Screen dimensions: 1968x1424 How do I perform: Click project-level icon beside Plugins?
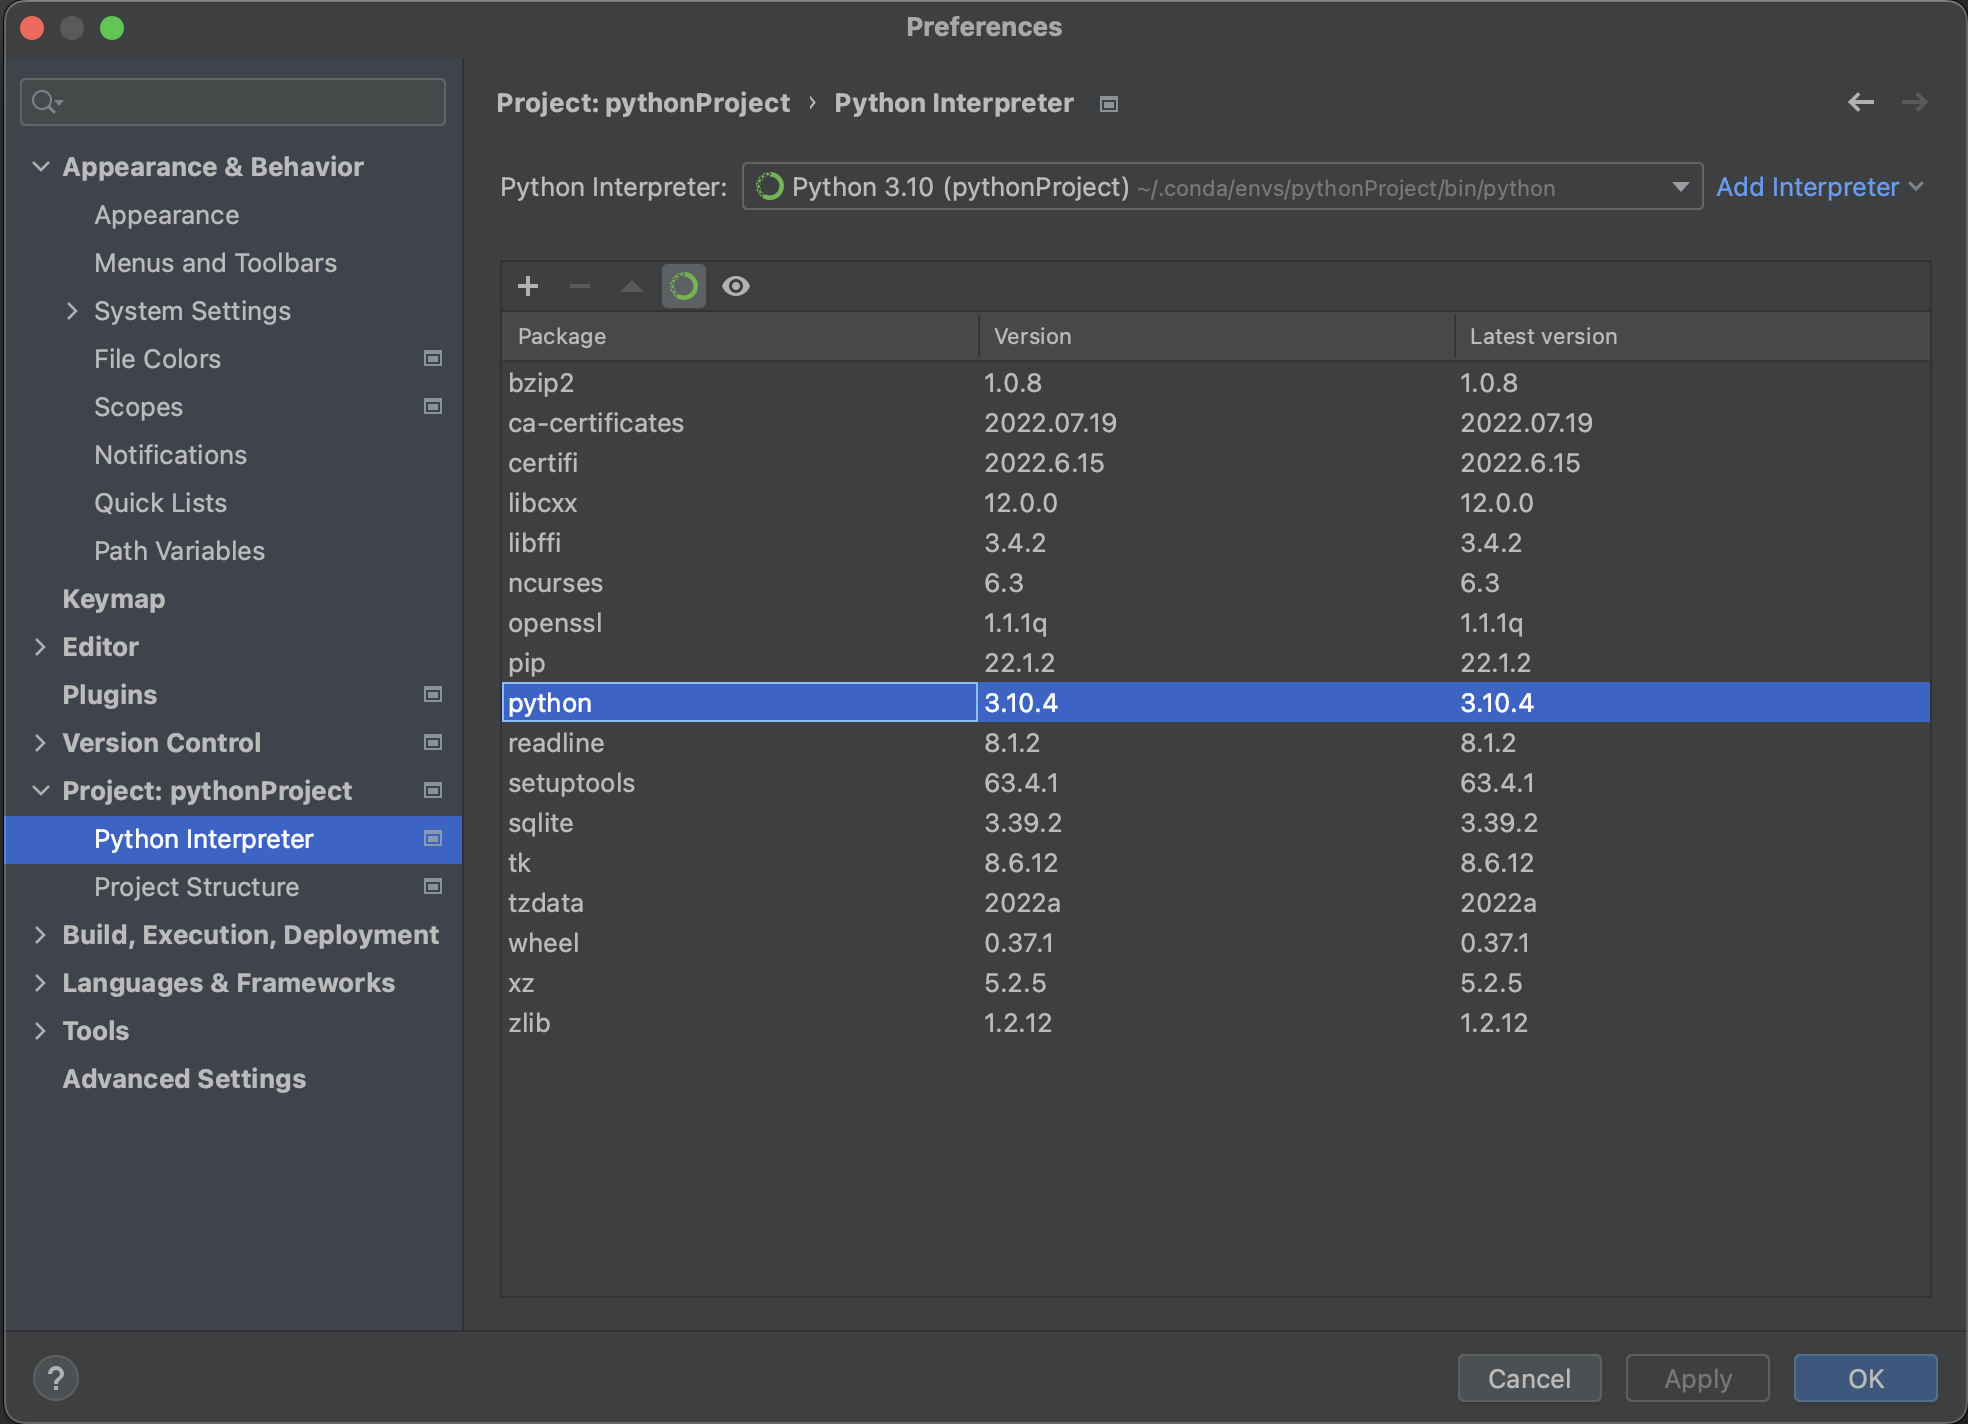[x=433, y=694]
